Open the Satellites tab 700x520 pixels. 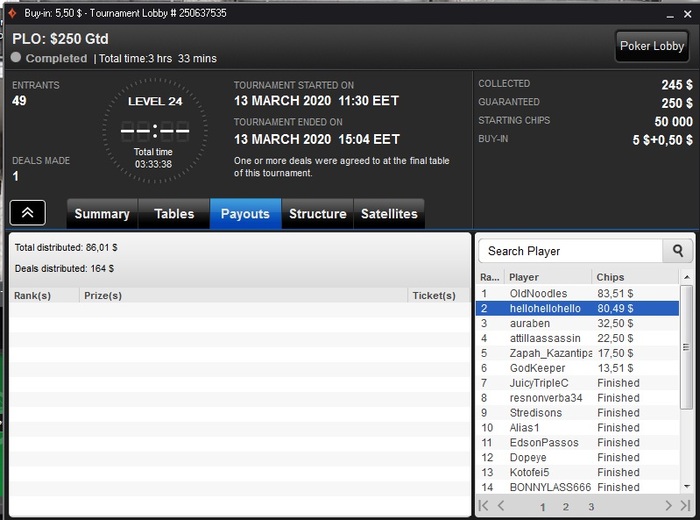(389, 214)
